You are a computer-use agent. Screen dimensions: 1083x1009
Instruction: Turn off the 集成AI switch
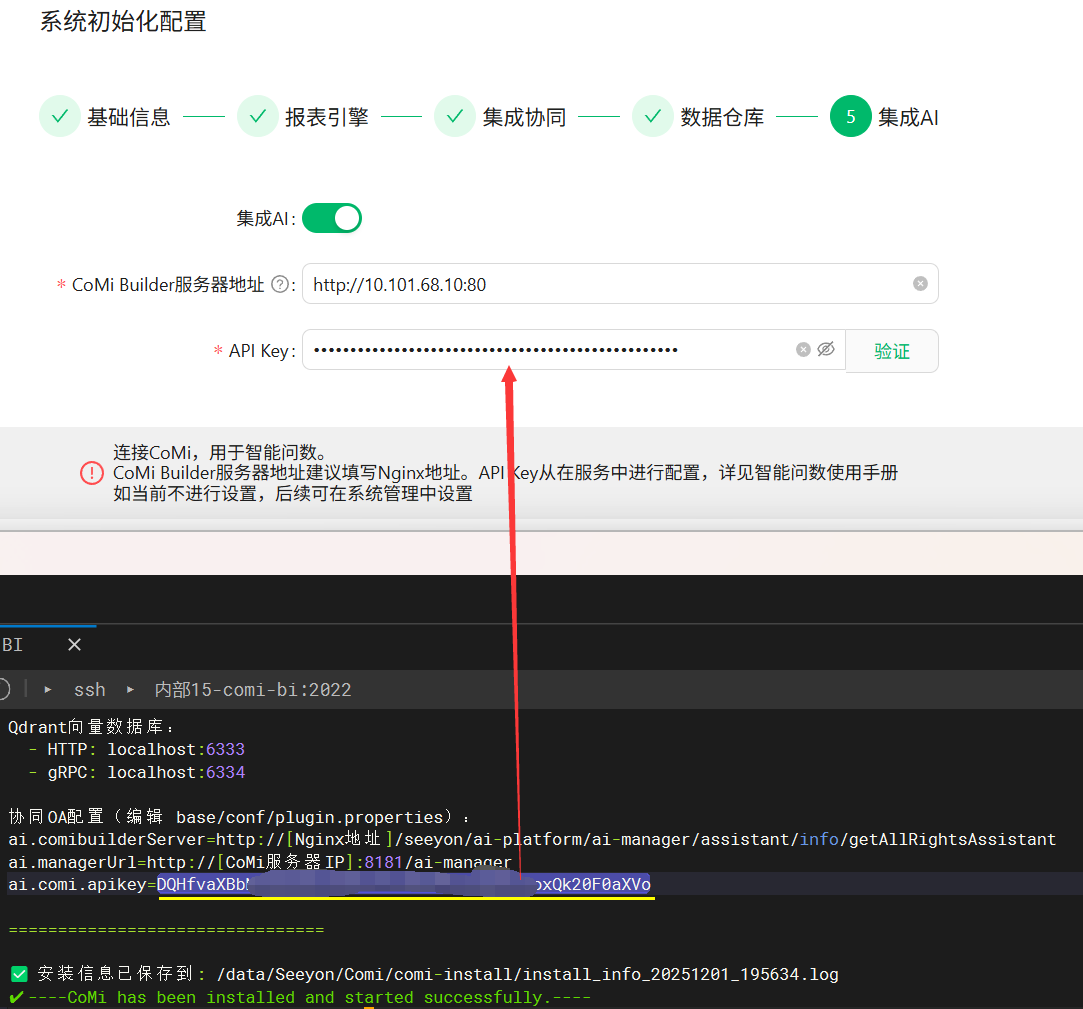coord(331,218)
